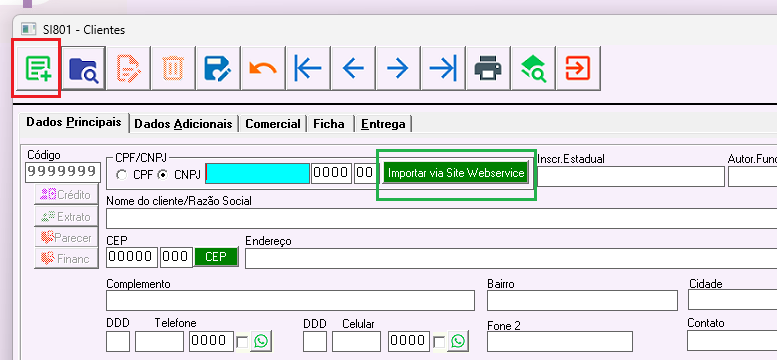Open the search folder icon in toolbar
Viewport: 777px width, 360px height.
pos(83,68)
